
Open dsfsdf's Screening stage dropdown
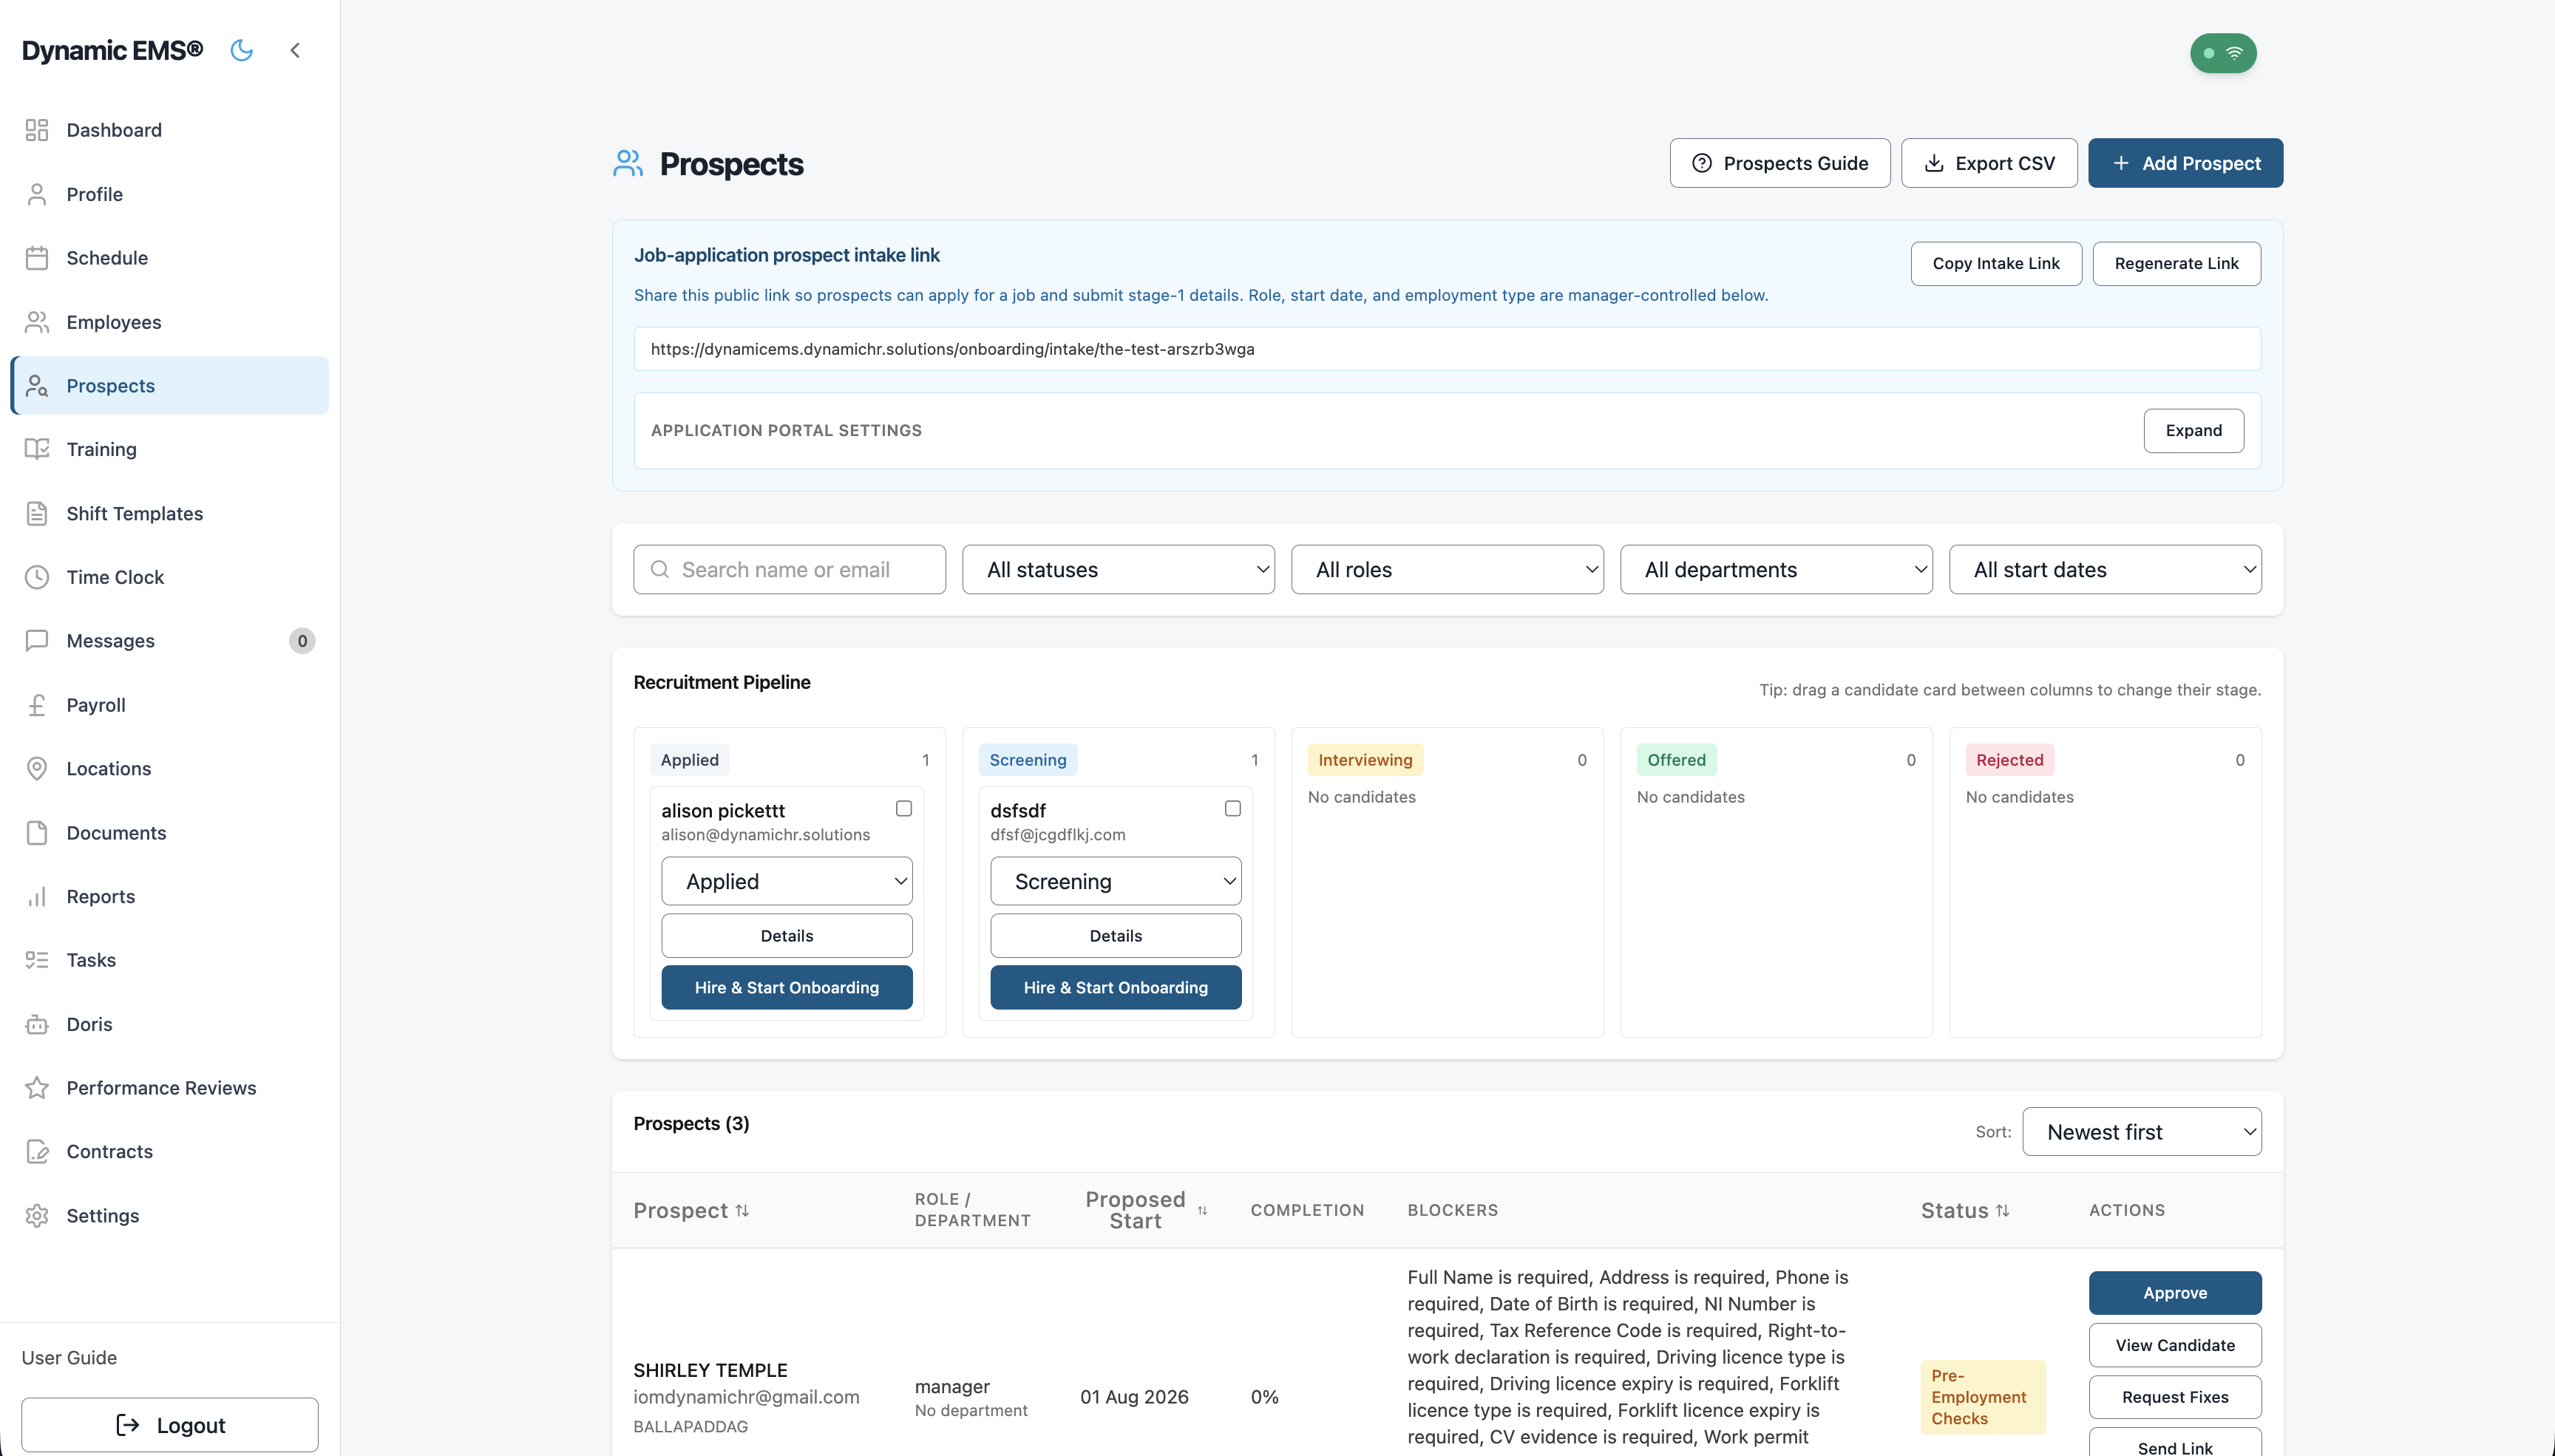point(1116,881)
